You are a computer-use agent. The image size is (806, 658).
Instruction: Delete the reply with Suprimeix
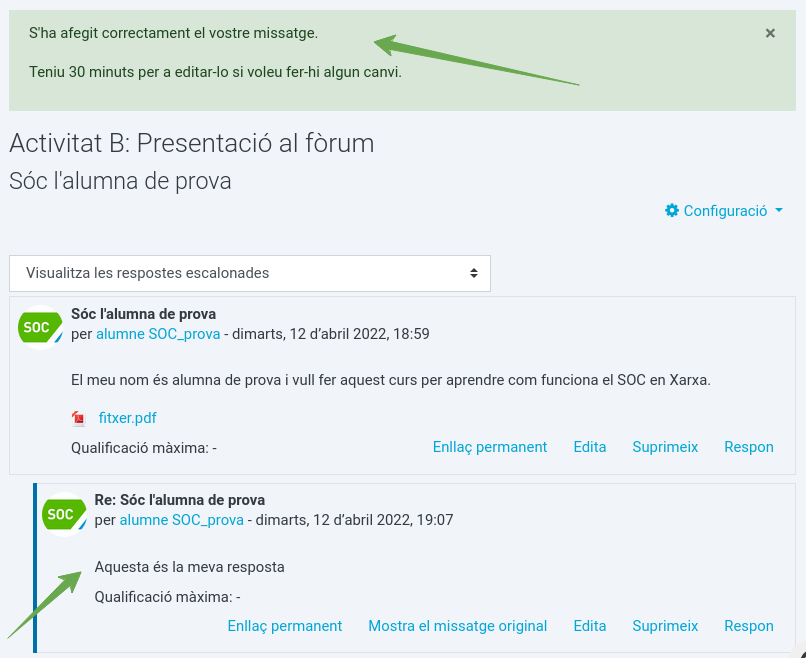point(665,626)
